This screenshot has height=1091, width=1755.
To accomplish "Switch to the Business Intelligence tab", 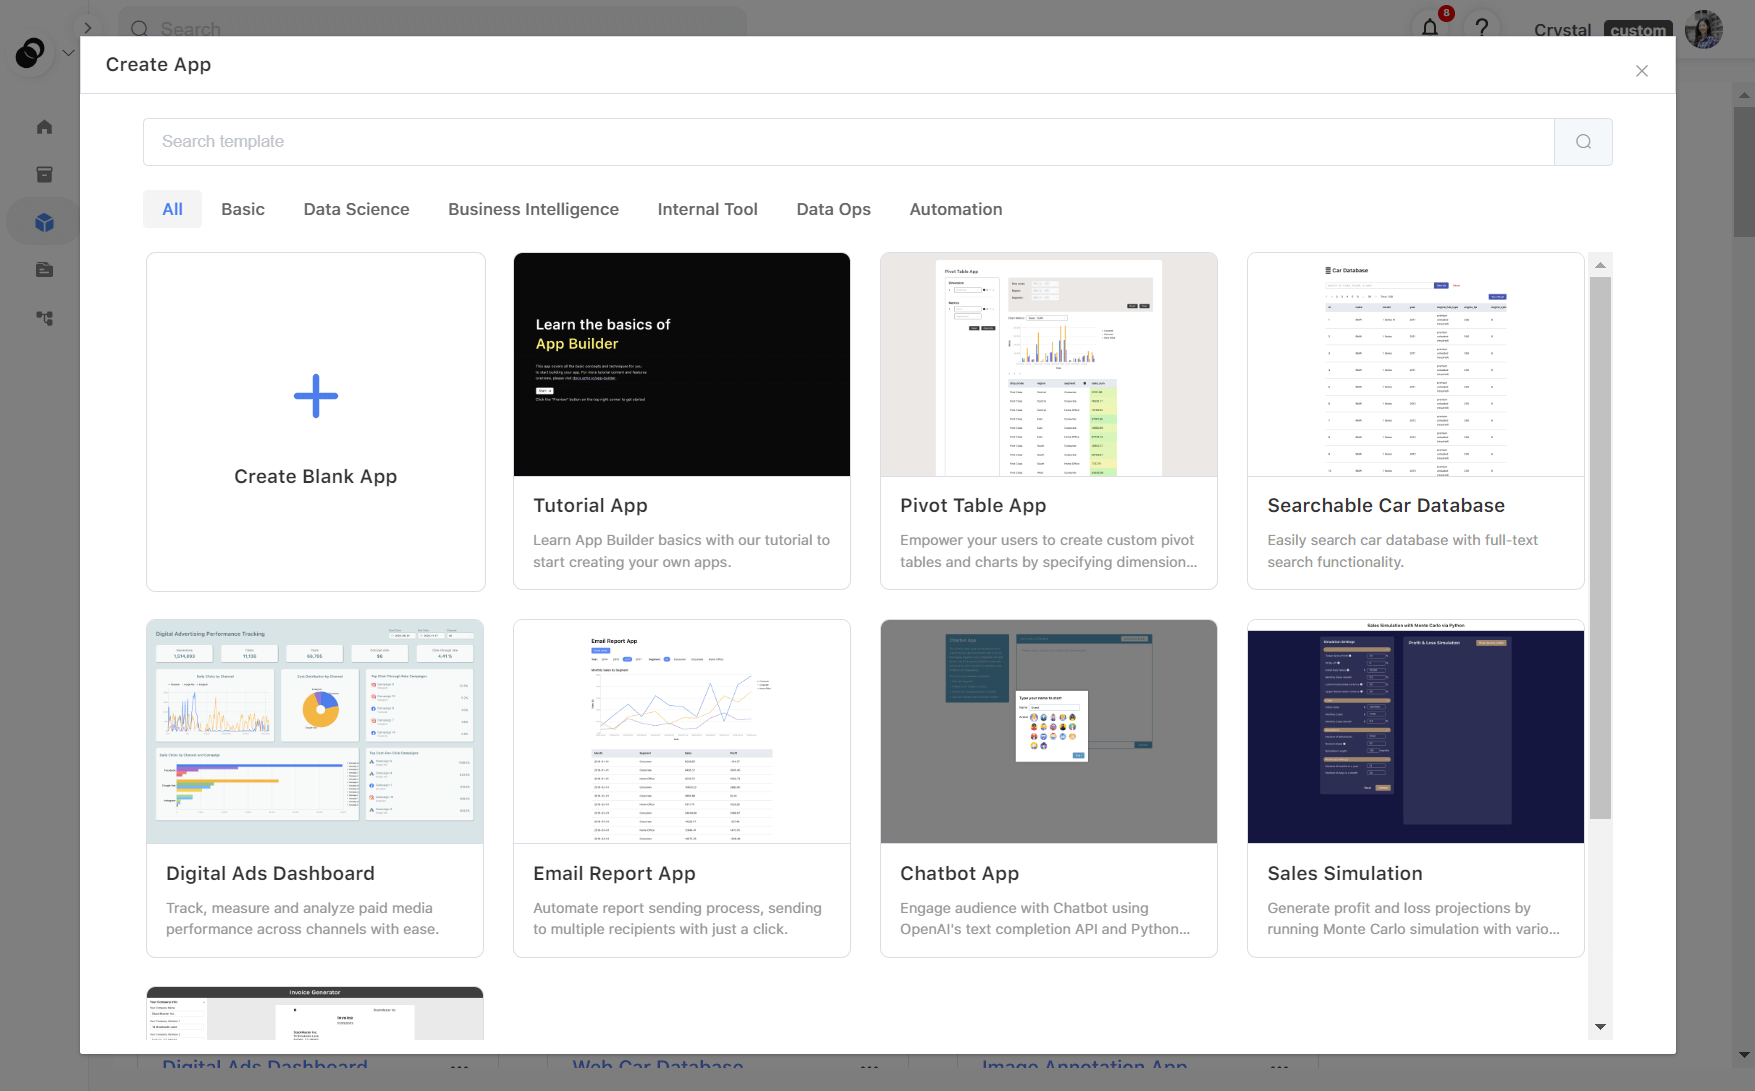I will (533, 209).
